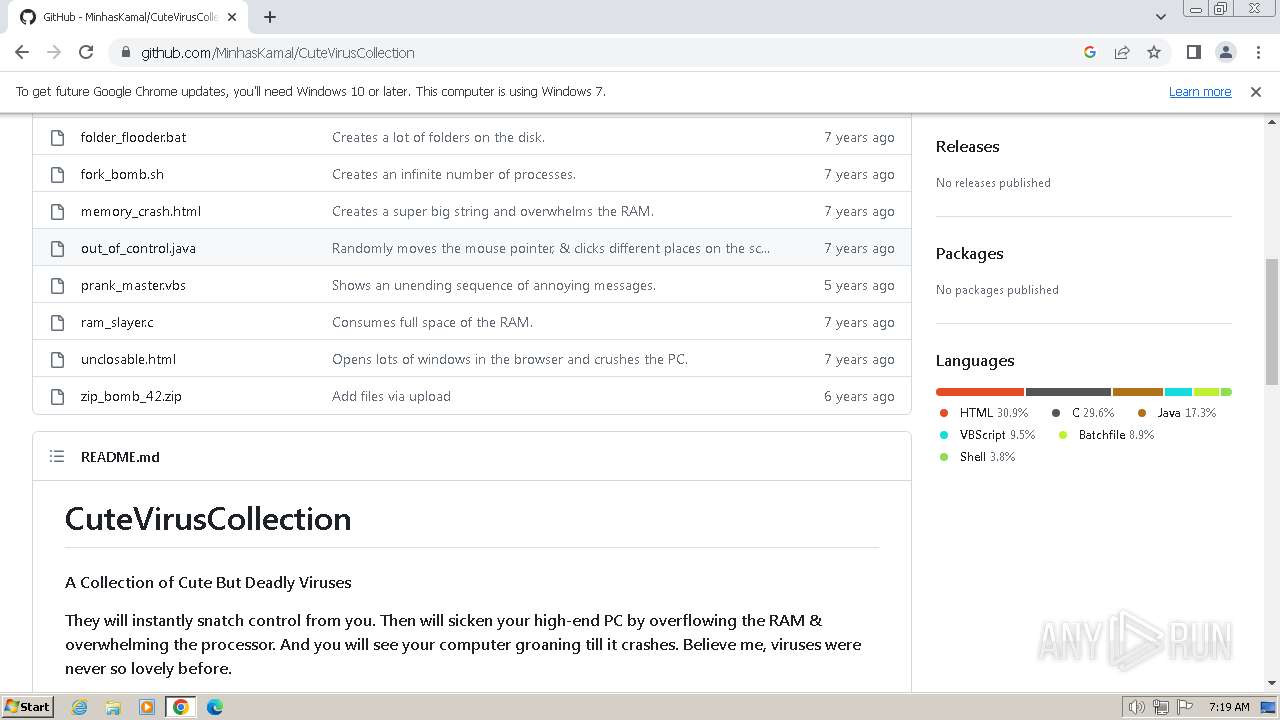Click the file icon beside folder_flooder.bat
Image resolution: width=1280 pixels, height=720 pixels.
pos(57,137)
